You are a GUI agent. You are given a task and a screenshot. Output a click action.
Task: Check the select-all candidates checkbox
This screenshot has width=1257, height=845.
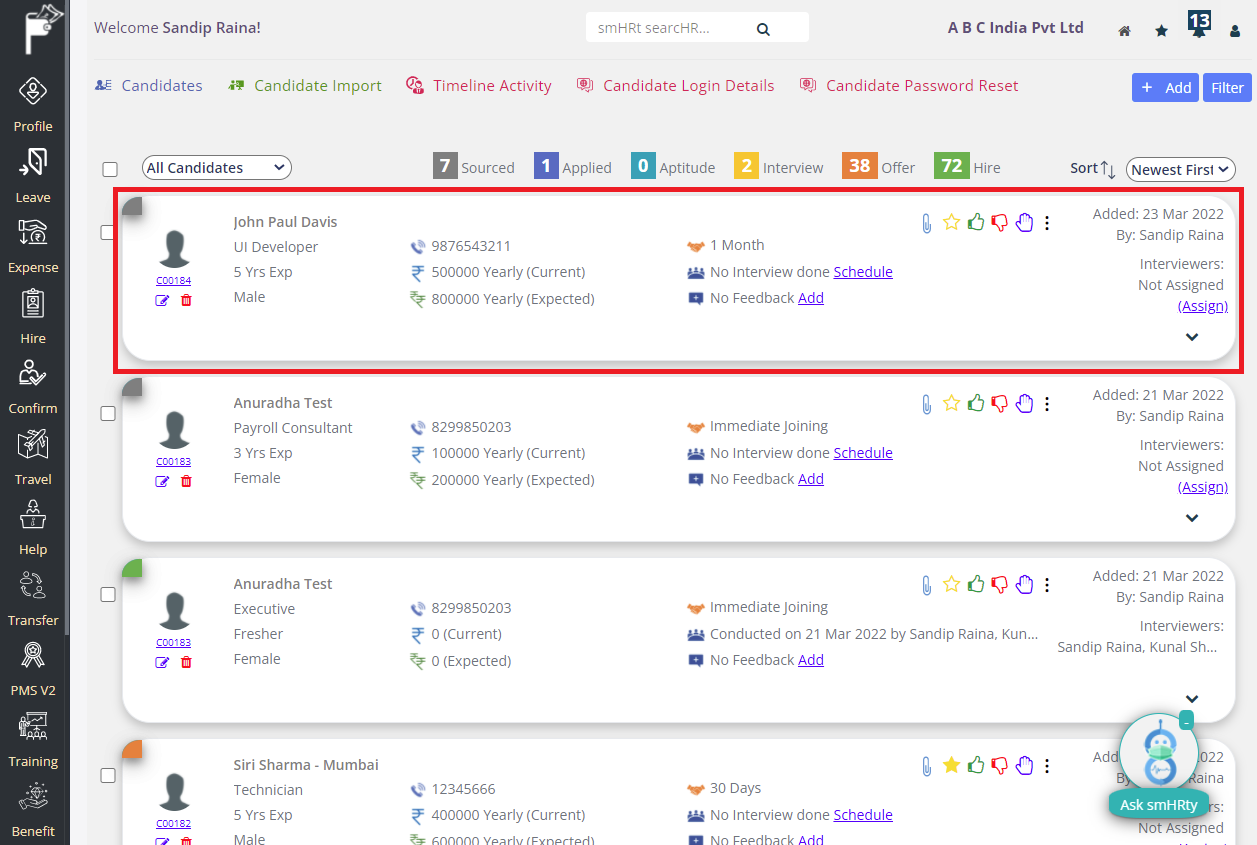tap(110, 169)
